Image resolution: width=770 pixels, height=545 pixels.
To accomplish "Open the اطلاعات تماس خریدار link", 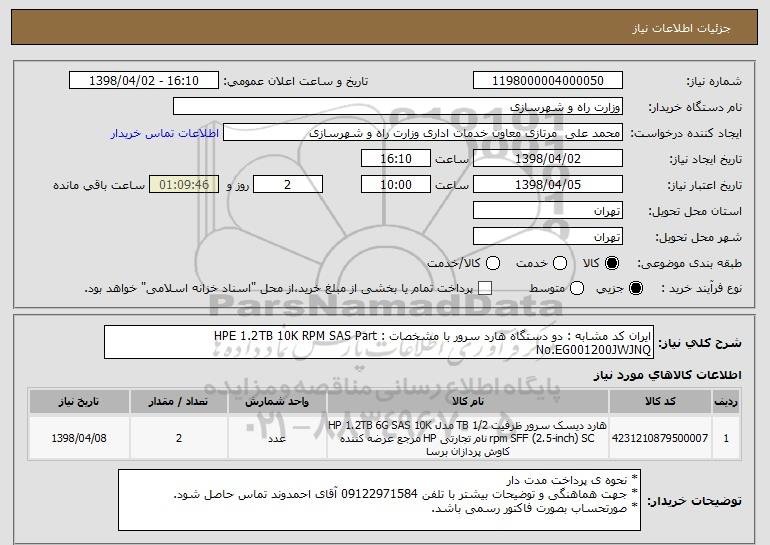I will [x=165, y=133].
